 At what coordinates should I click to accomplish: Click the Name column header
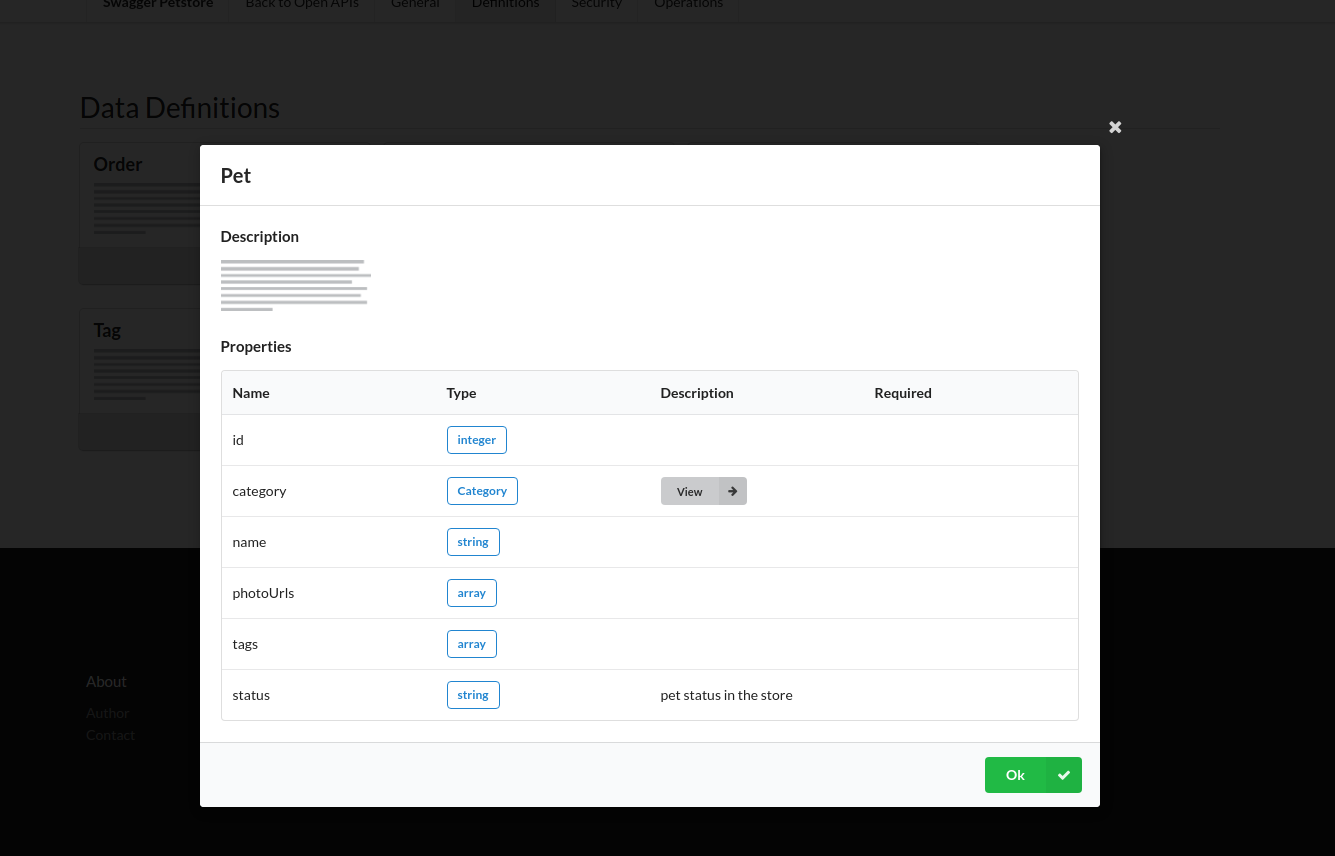251,393
